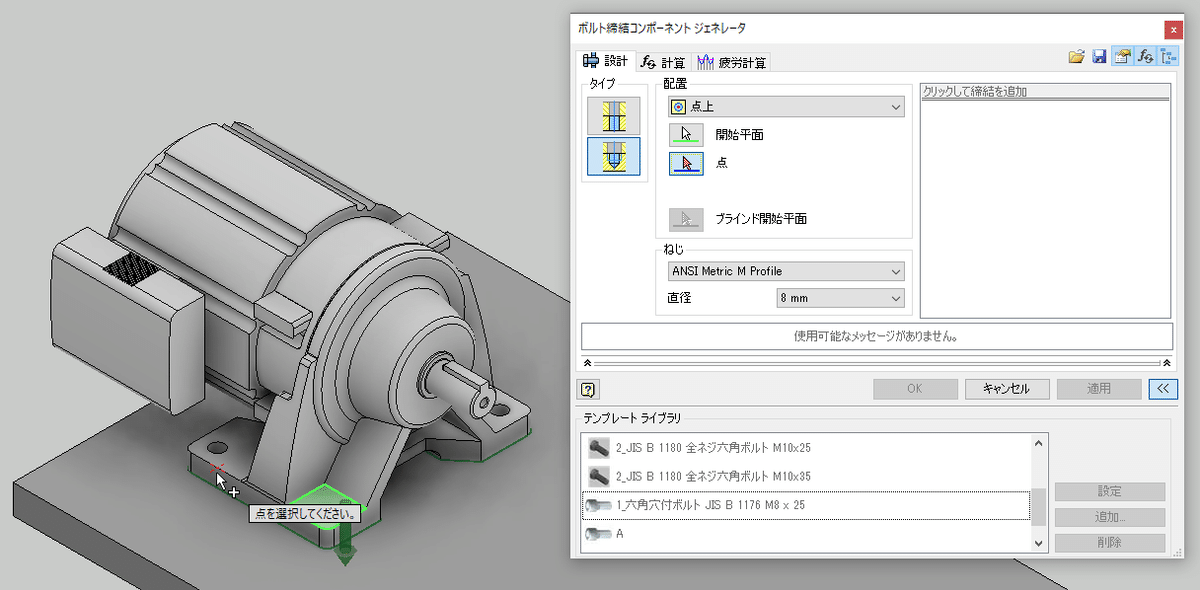Click the template list scroll down arrow
This screenshot has width=1200, height=590.
(x=1039, y=543)
